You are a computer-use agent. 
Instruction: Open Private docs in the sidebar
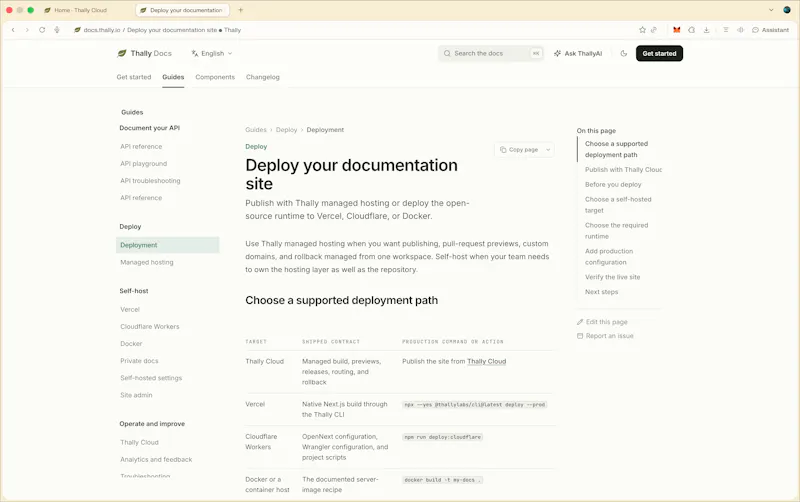click(139, 361)
